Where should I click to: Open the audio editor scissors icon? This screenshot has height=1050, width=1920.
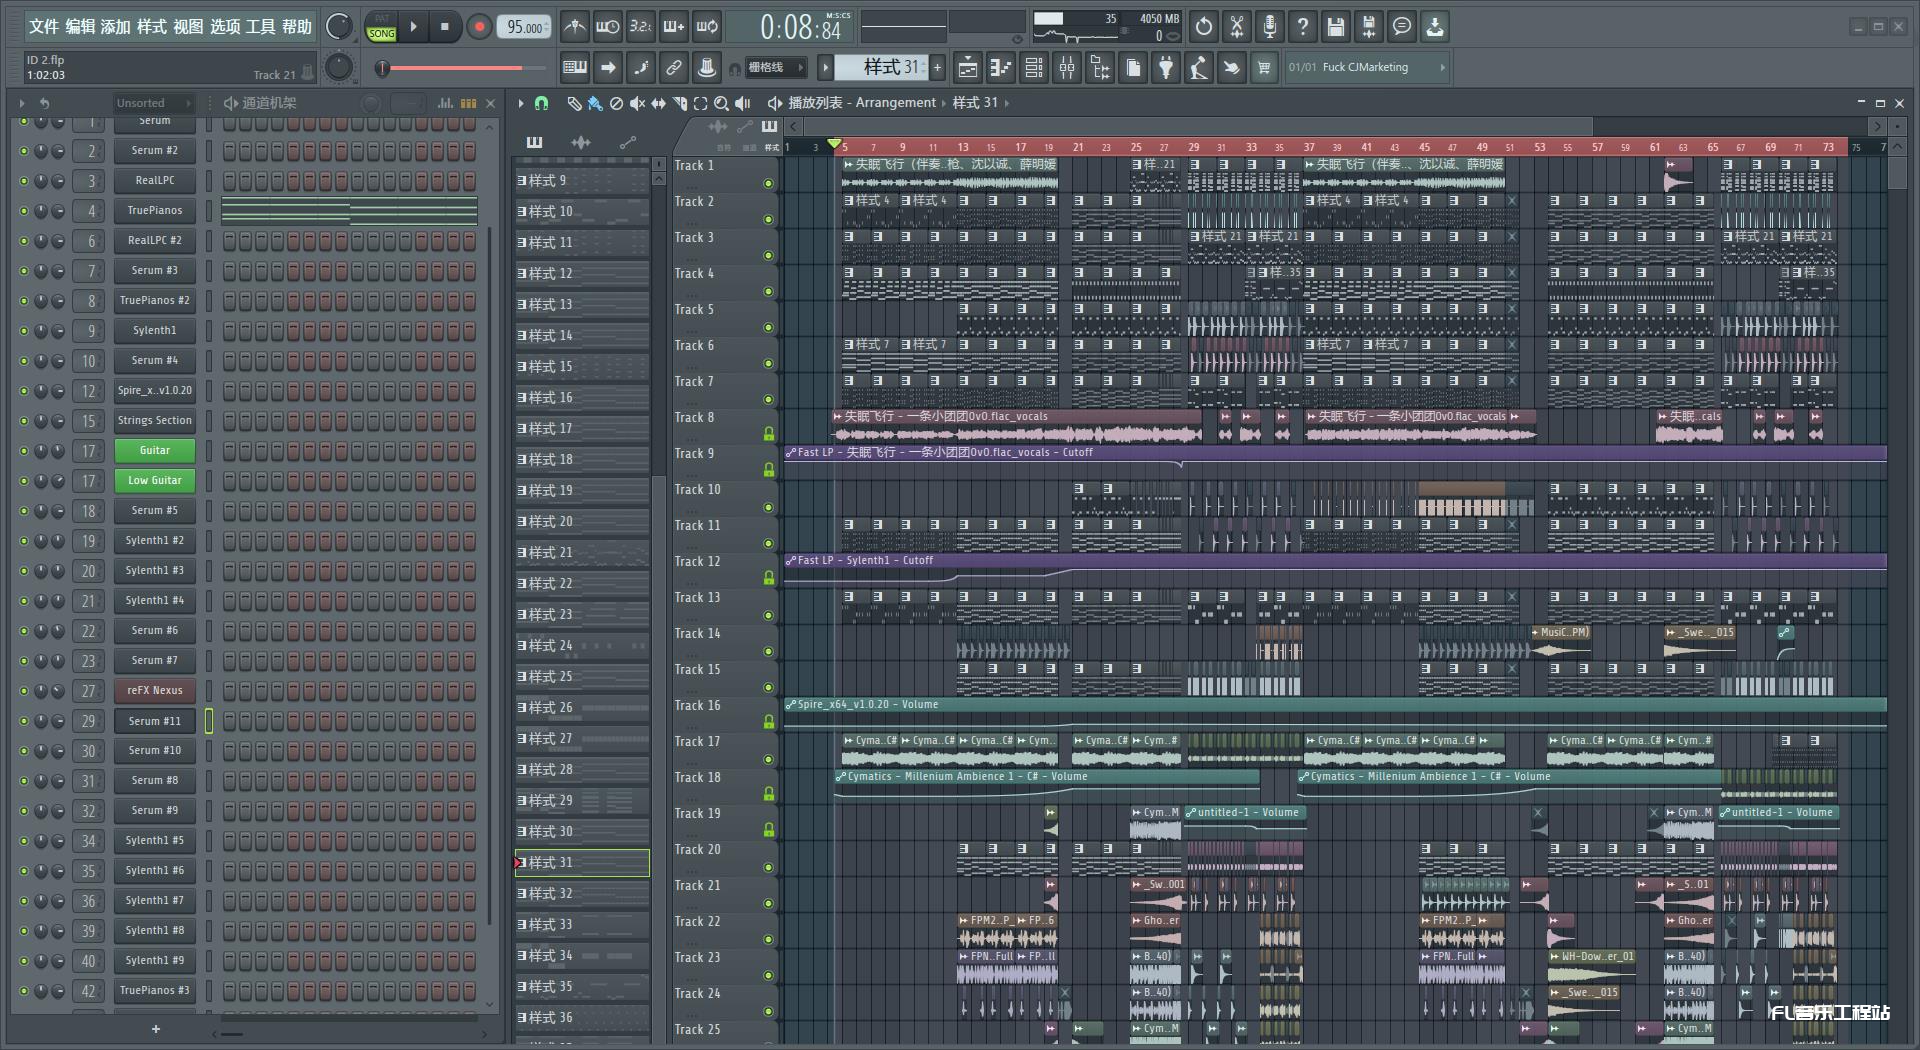[x=1236, y=27]
